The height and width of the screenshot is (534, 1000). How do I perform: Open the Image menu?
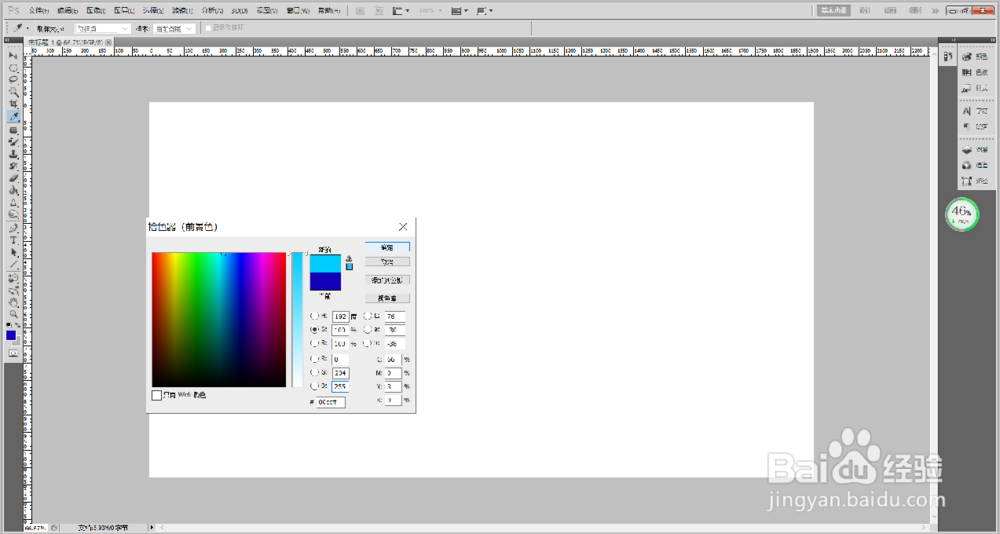[96, 11]
